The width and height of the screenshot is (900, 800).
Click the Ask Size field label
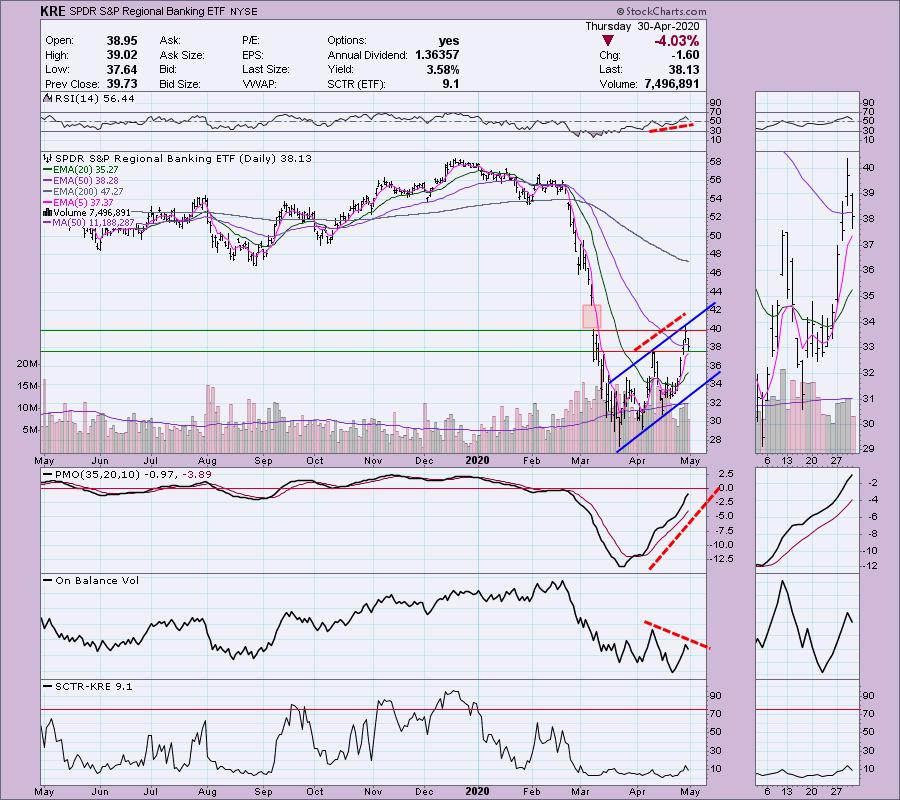tap(182, 55)
